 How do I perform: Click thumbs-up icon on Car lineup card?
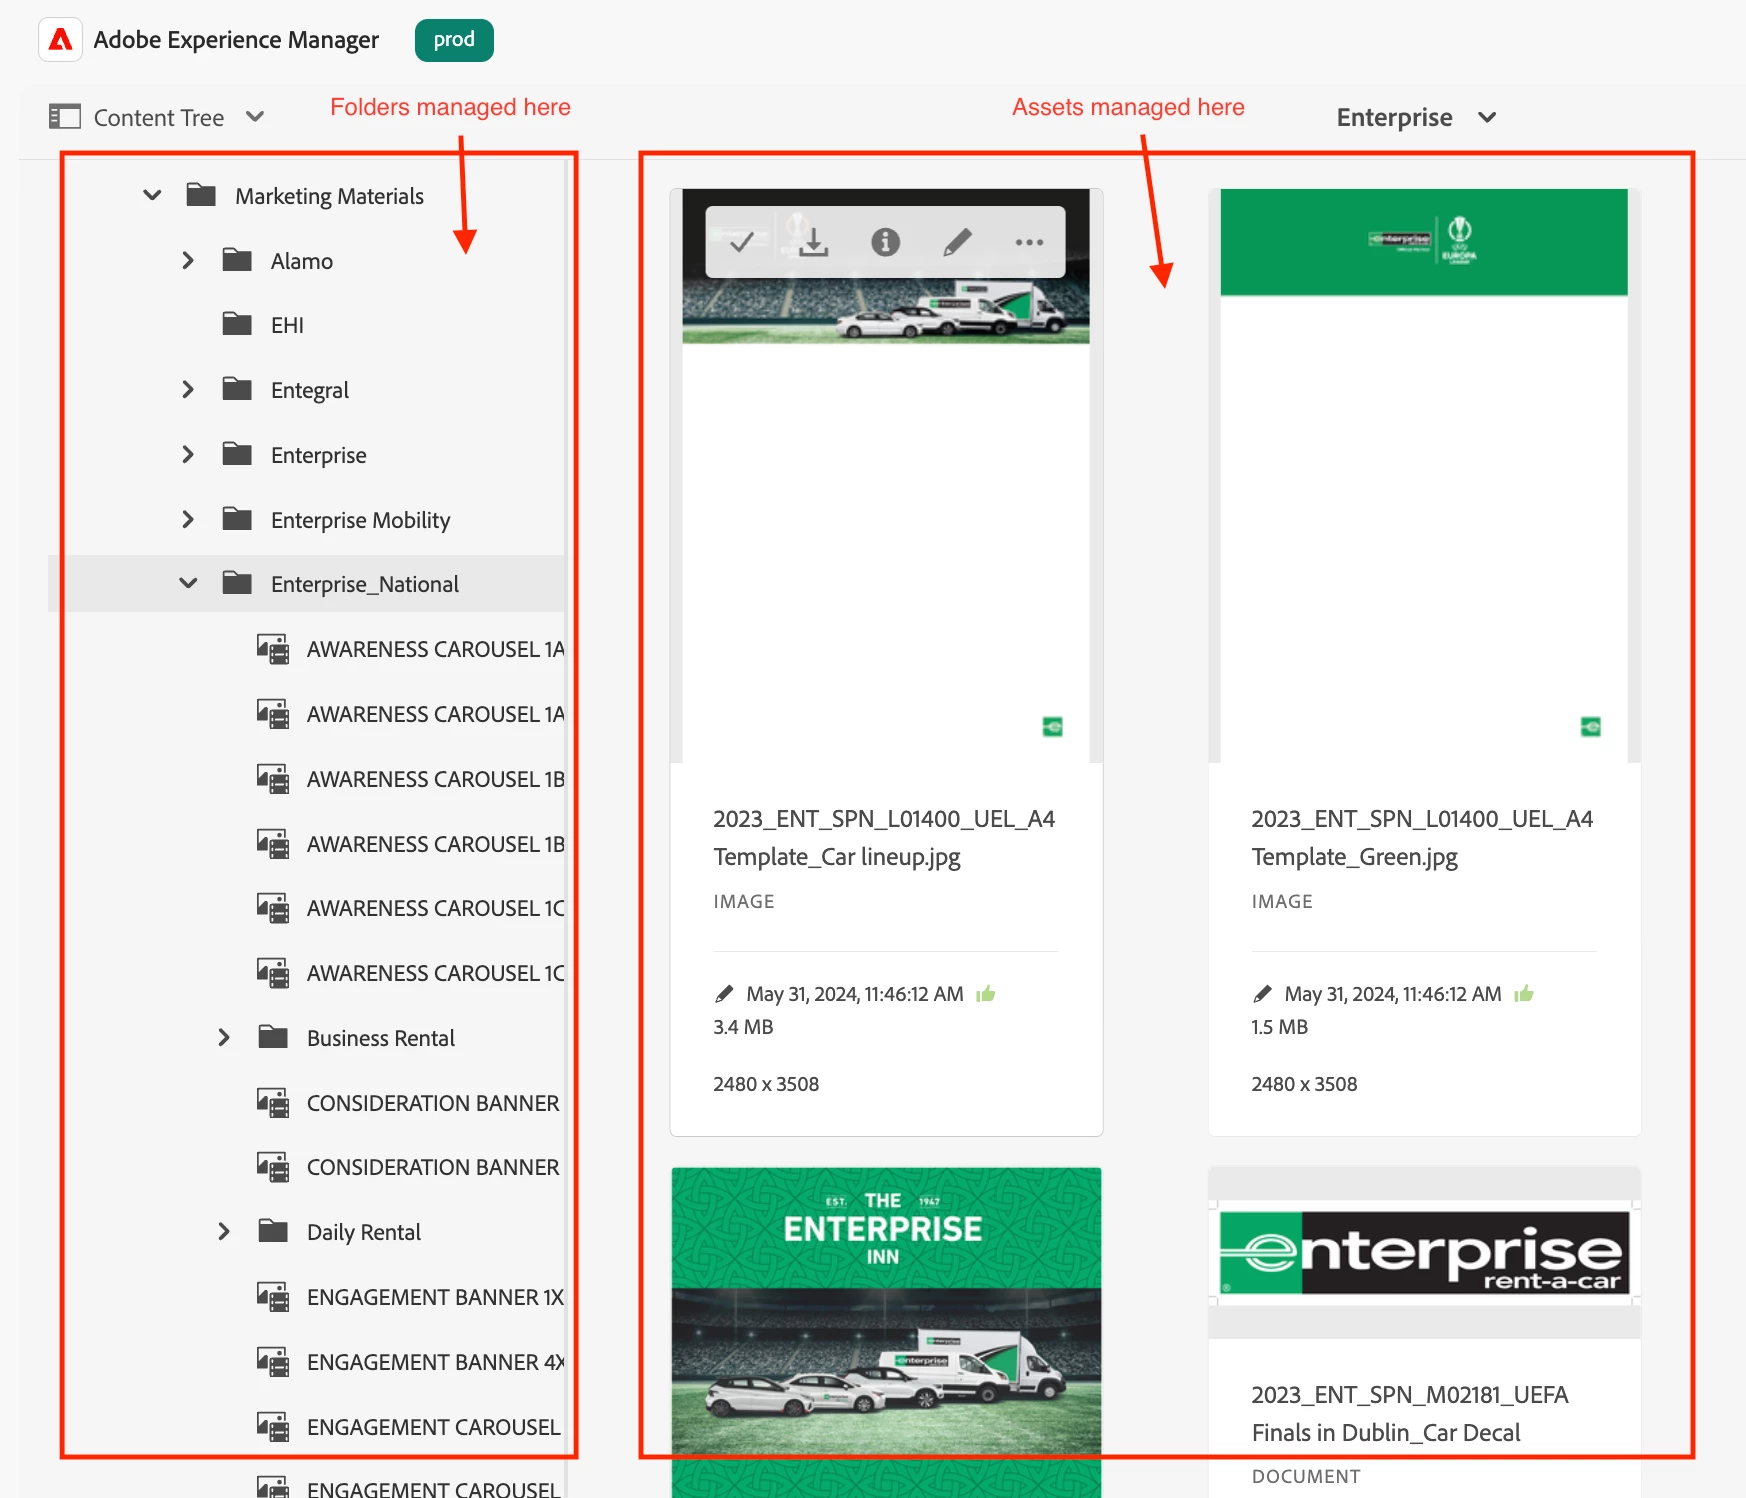[986, 993]
